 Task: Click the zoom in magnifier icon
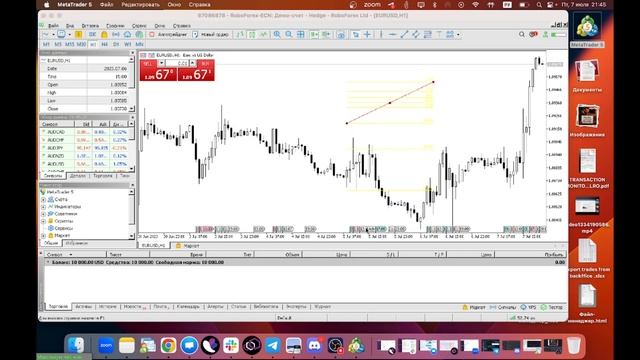(x=277, y=35)
